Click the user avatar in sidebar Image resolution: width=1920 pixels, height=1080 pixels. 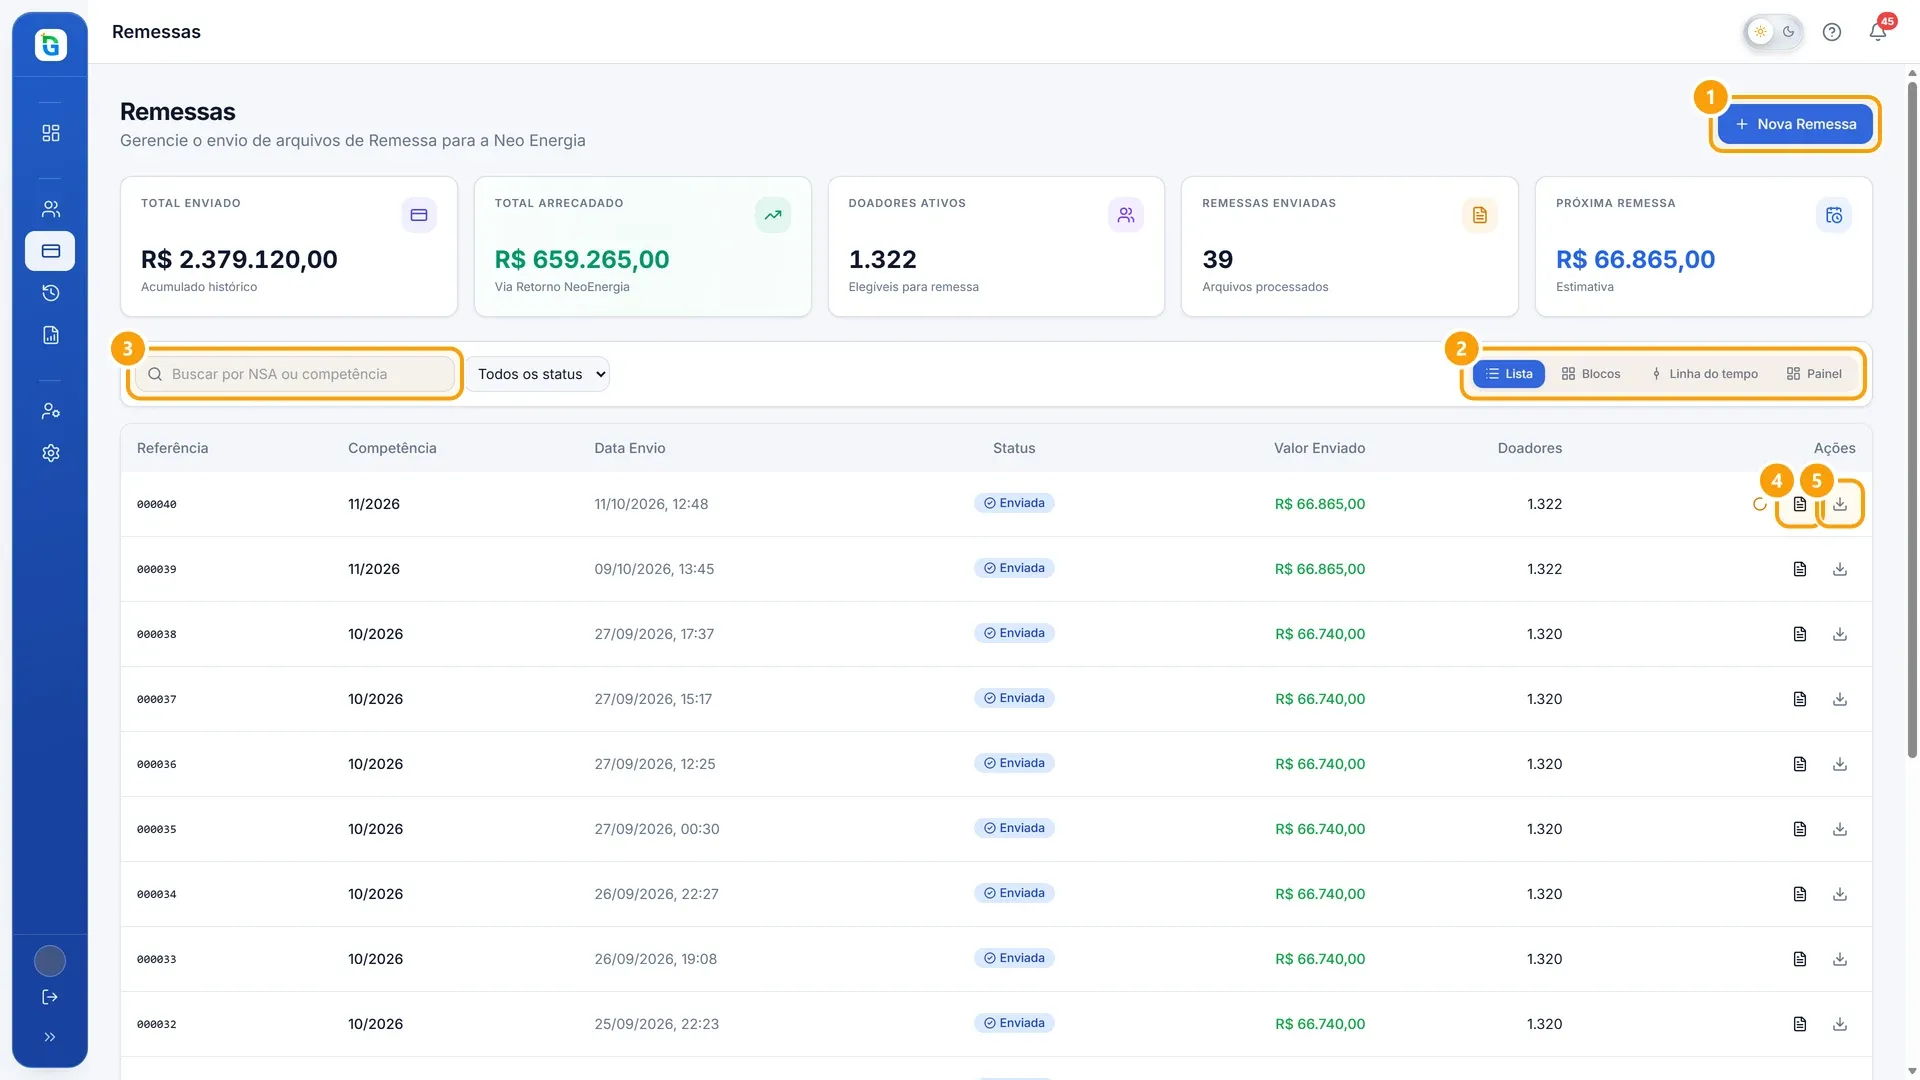point(50,961)
